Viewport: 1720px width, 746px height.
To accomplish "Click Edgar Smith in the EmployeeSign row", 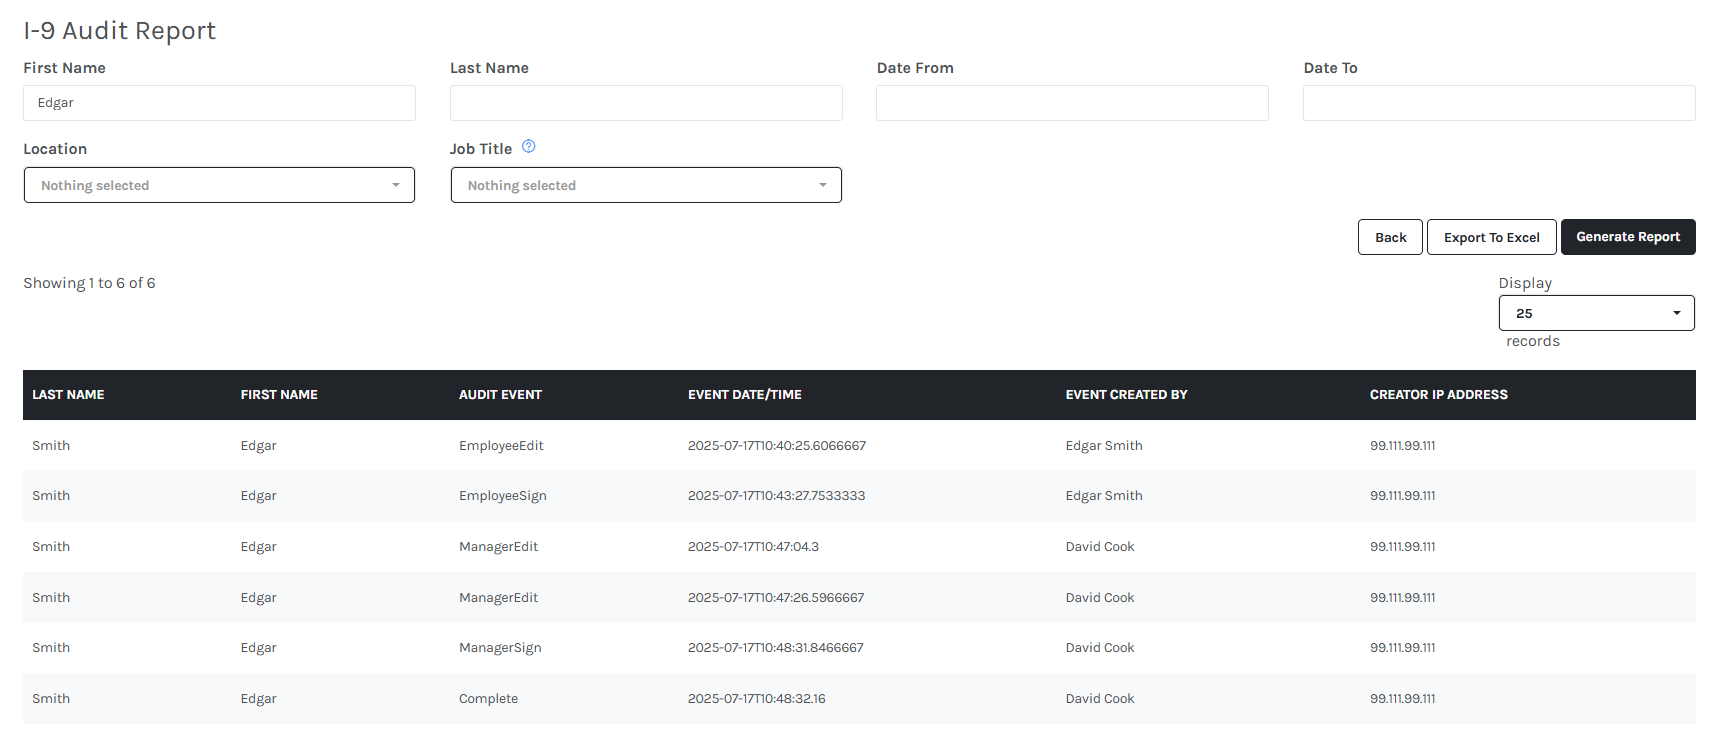I will point(1104,496).
